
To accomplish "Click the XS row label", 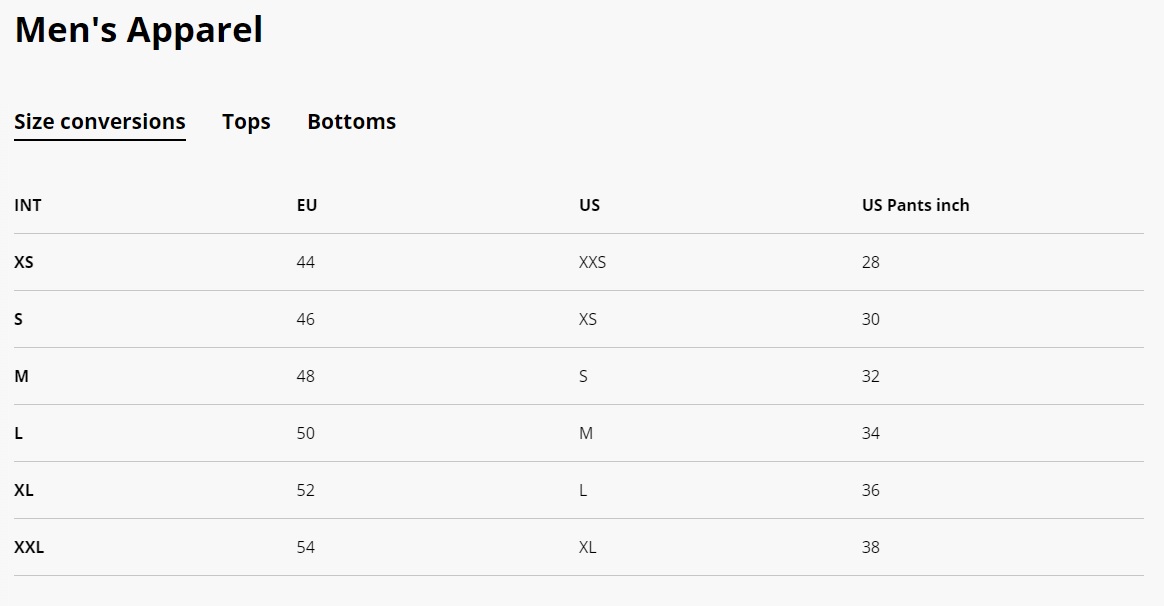I will pos(24,262).
